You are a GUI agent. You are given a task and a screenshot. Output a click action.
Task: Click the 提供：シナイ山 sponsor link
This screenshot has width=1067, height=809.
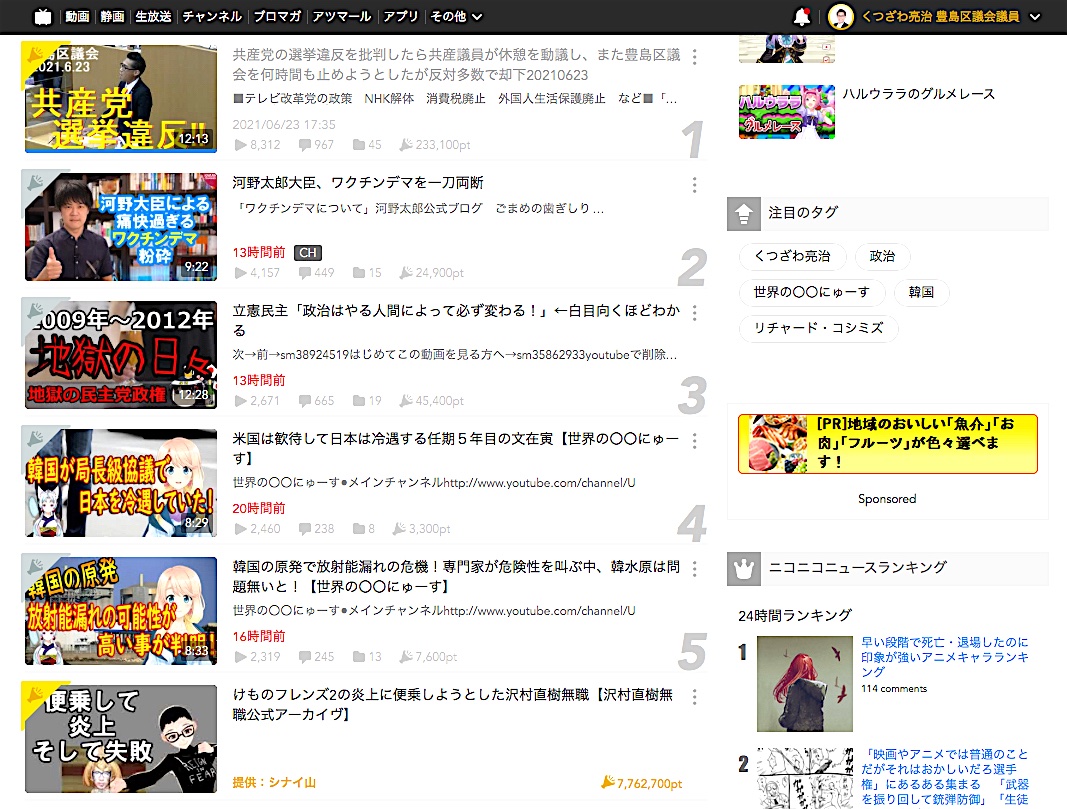coord(274,782)
